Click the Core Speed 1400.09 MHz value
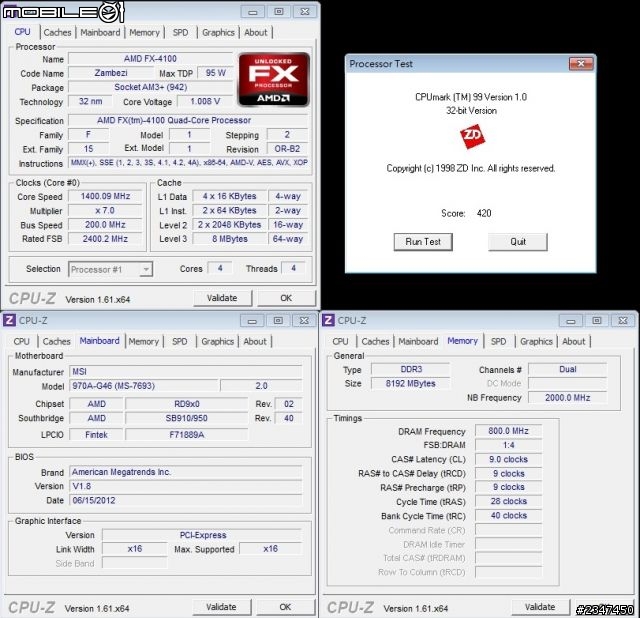The image size is (640, 618). pyautogui.click(x=105, y=196)
